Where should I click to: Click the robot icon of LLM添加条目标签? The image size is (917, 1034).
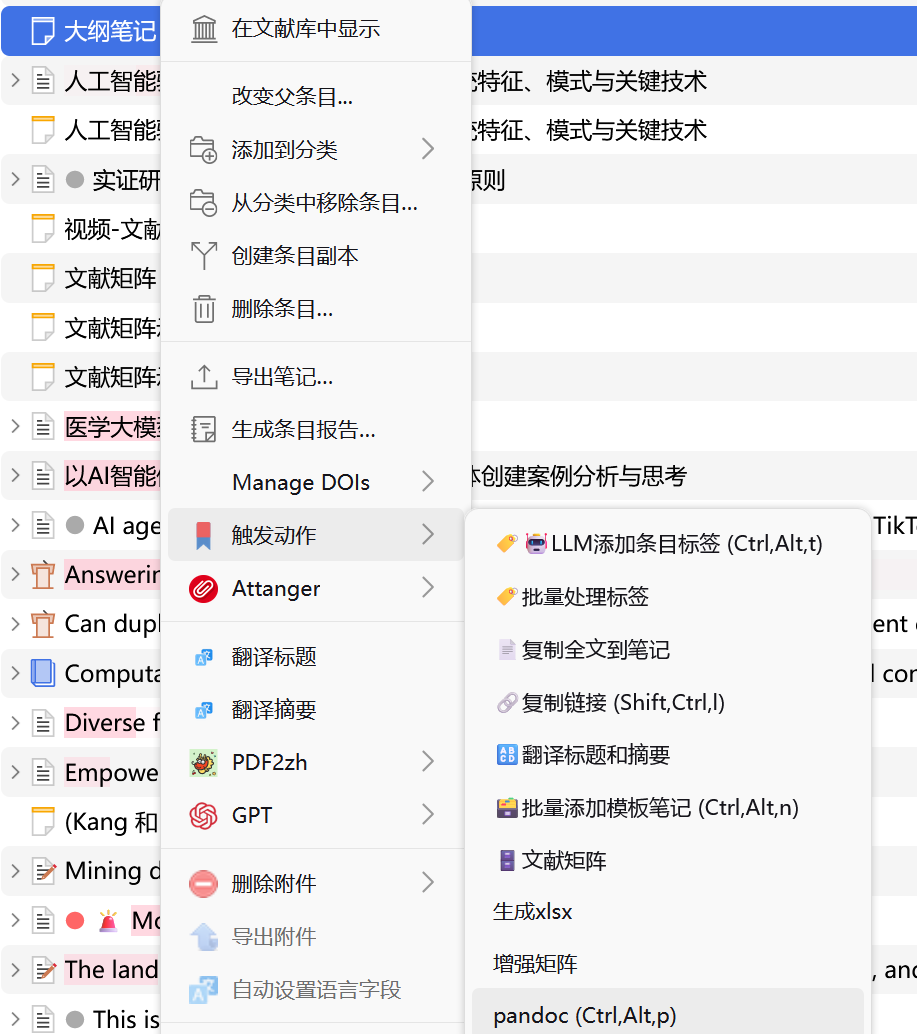536,544
